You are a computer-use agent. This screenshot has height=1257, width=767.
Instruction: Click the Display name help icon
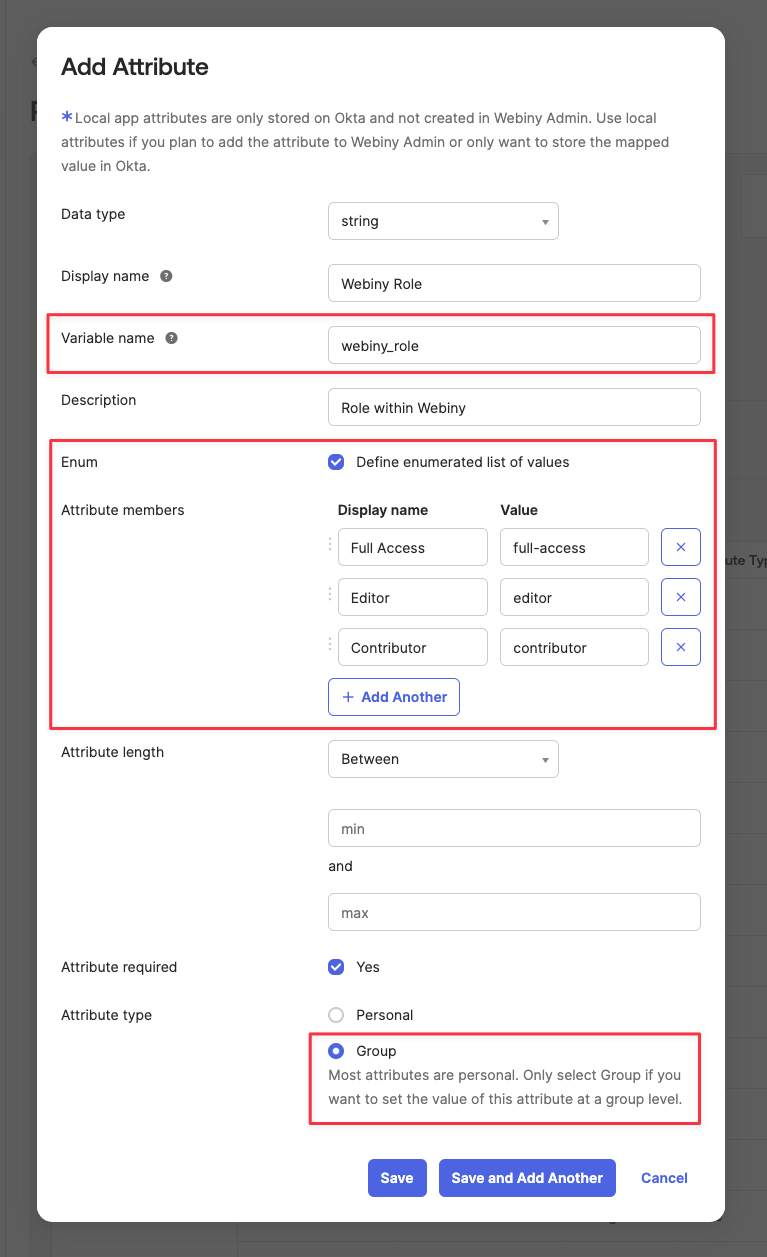pyautogui.click(x=166, y=276)
